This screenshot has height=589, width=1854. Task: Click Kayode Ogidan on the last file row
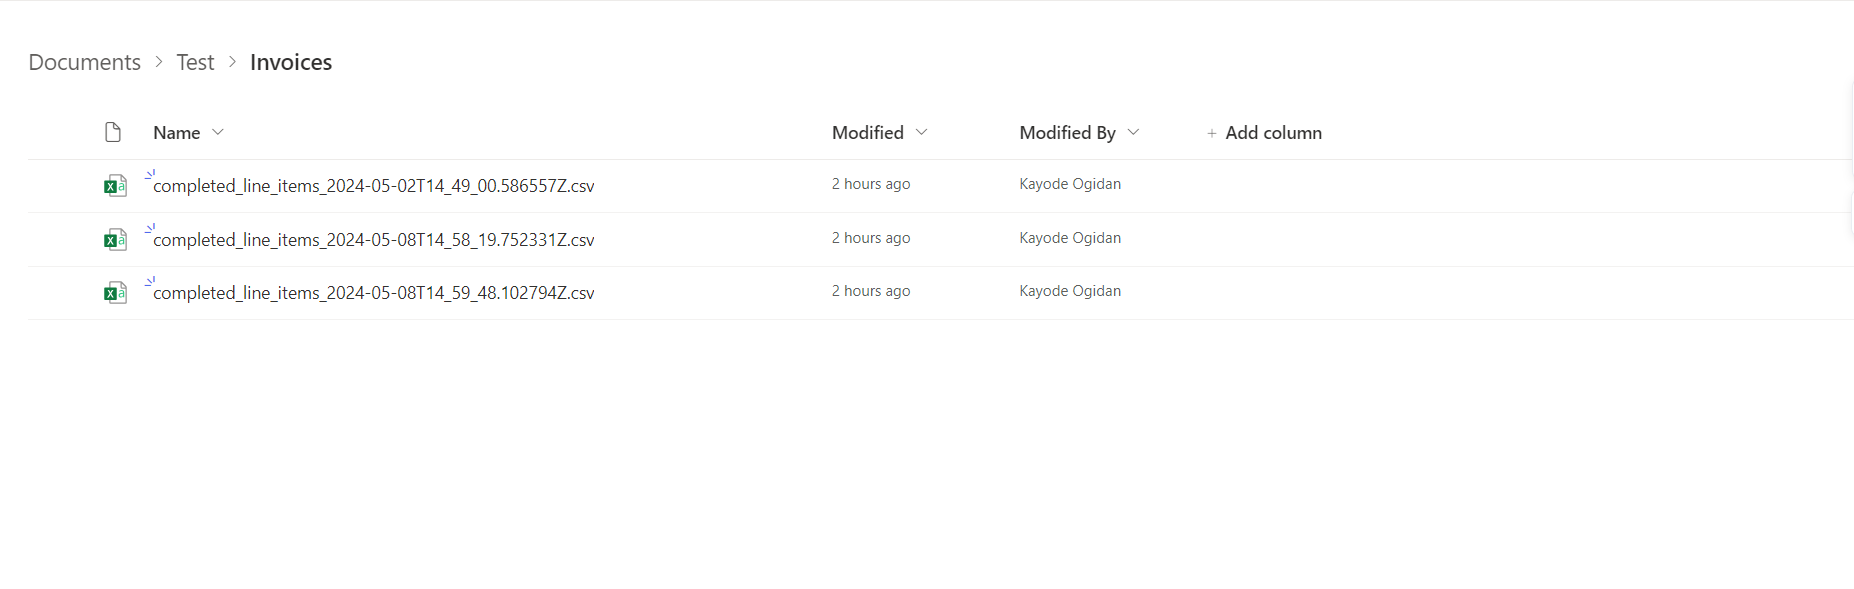1070,291
